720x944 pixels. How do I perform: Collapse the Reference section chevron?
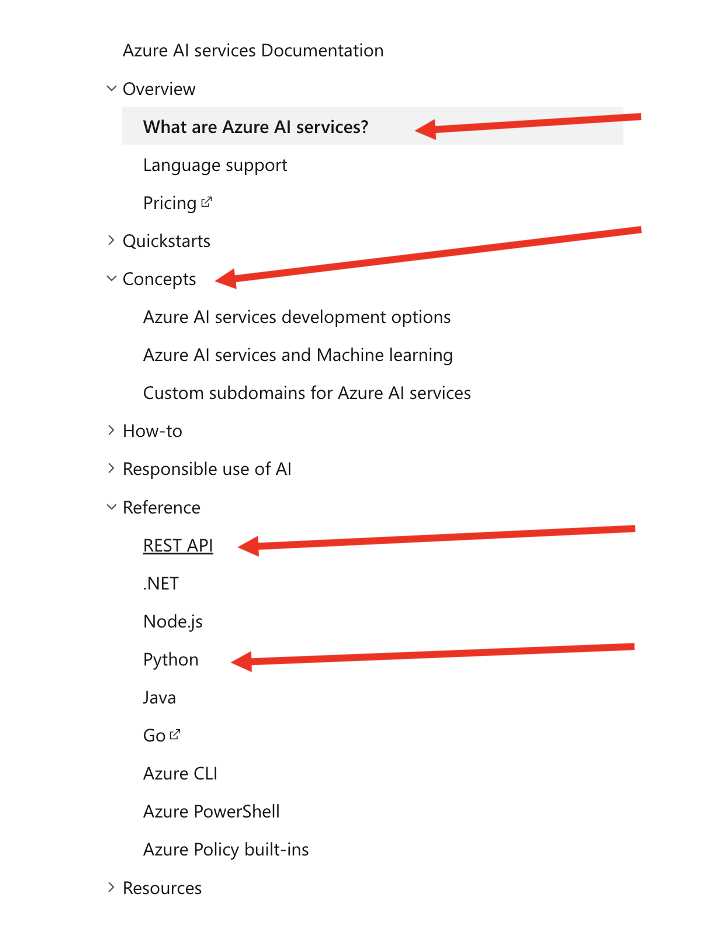[x=111, y=507]
